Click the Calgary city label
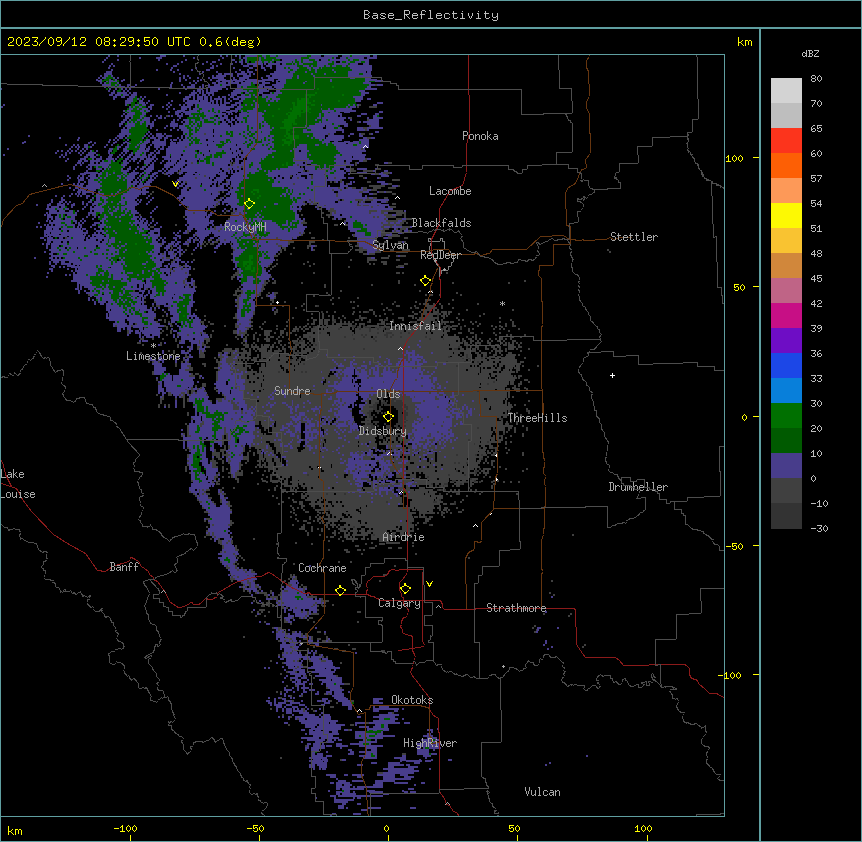This screenshot has width=862, height=842. [x=399, y=603]
